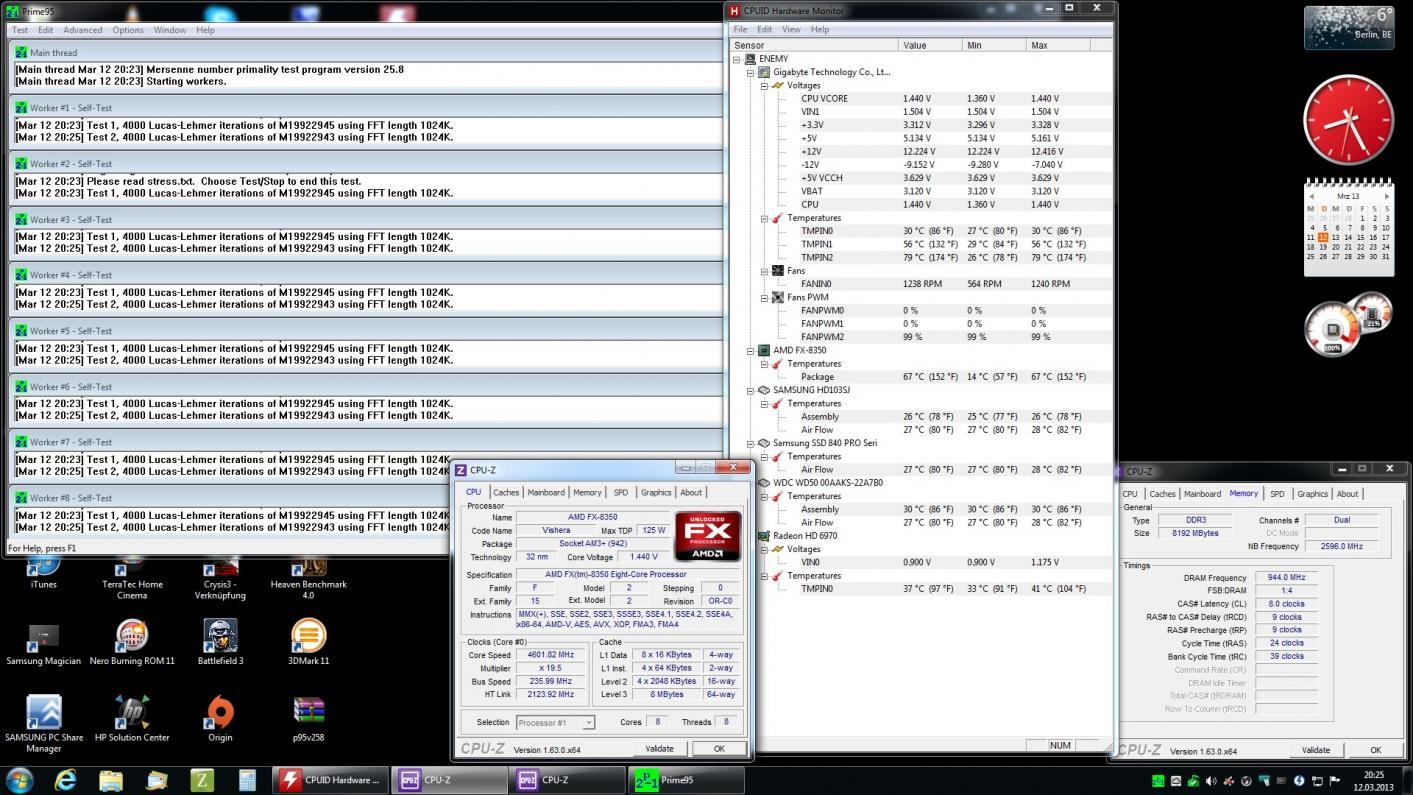Open HP Solution Center desktop icon
Viewport: 1413px width, 795px height.
132,719
